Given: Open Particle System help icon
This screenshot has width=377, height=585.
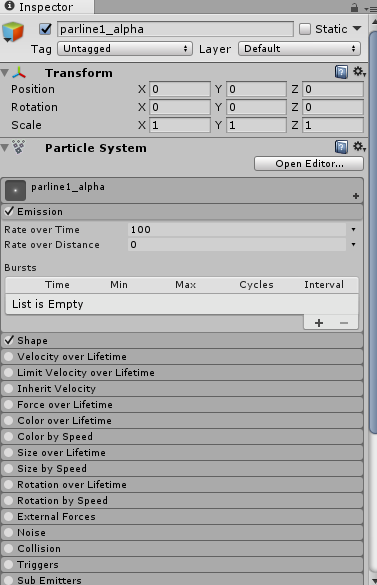Looking at the screenshot, I should (341, 147).
